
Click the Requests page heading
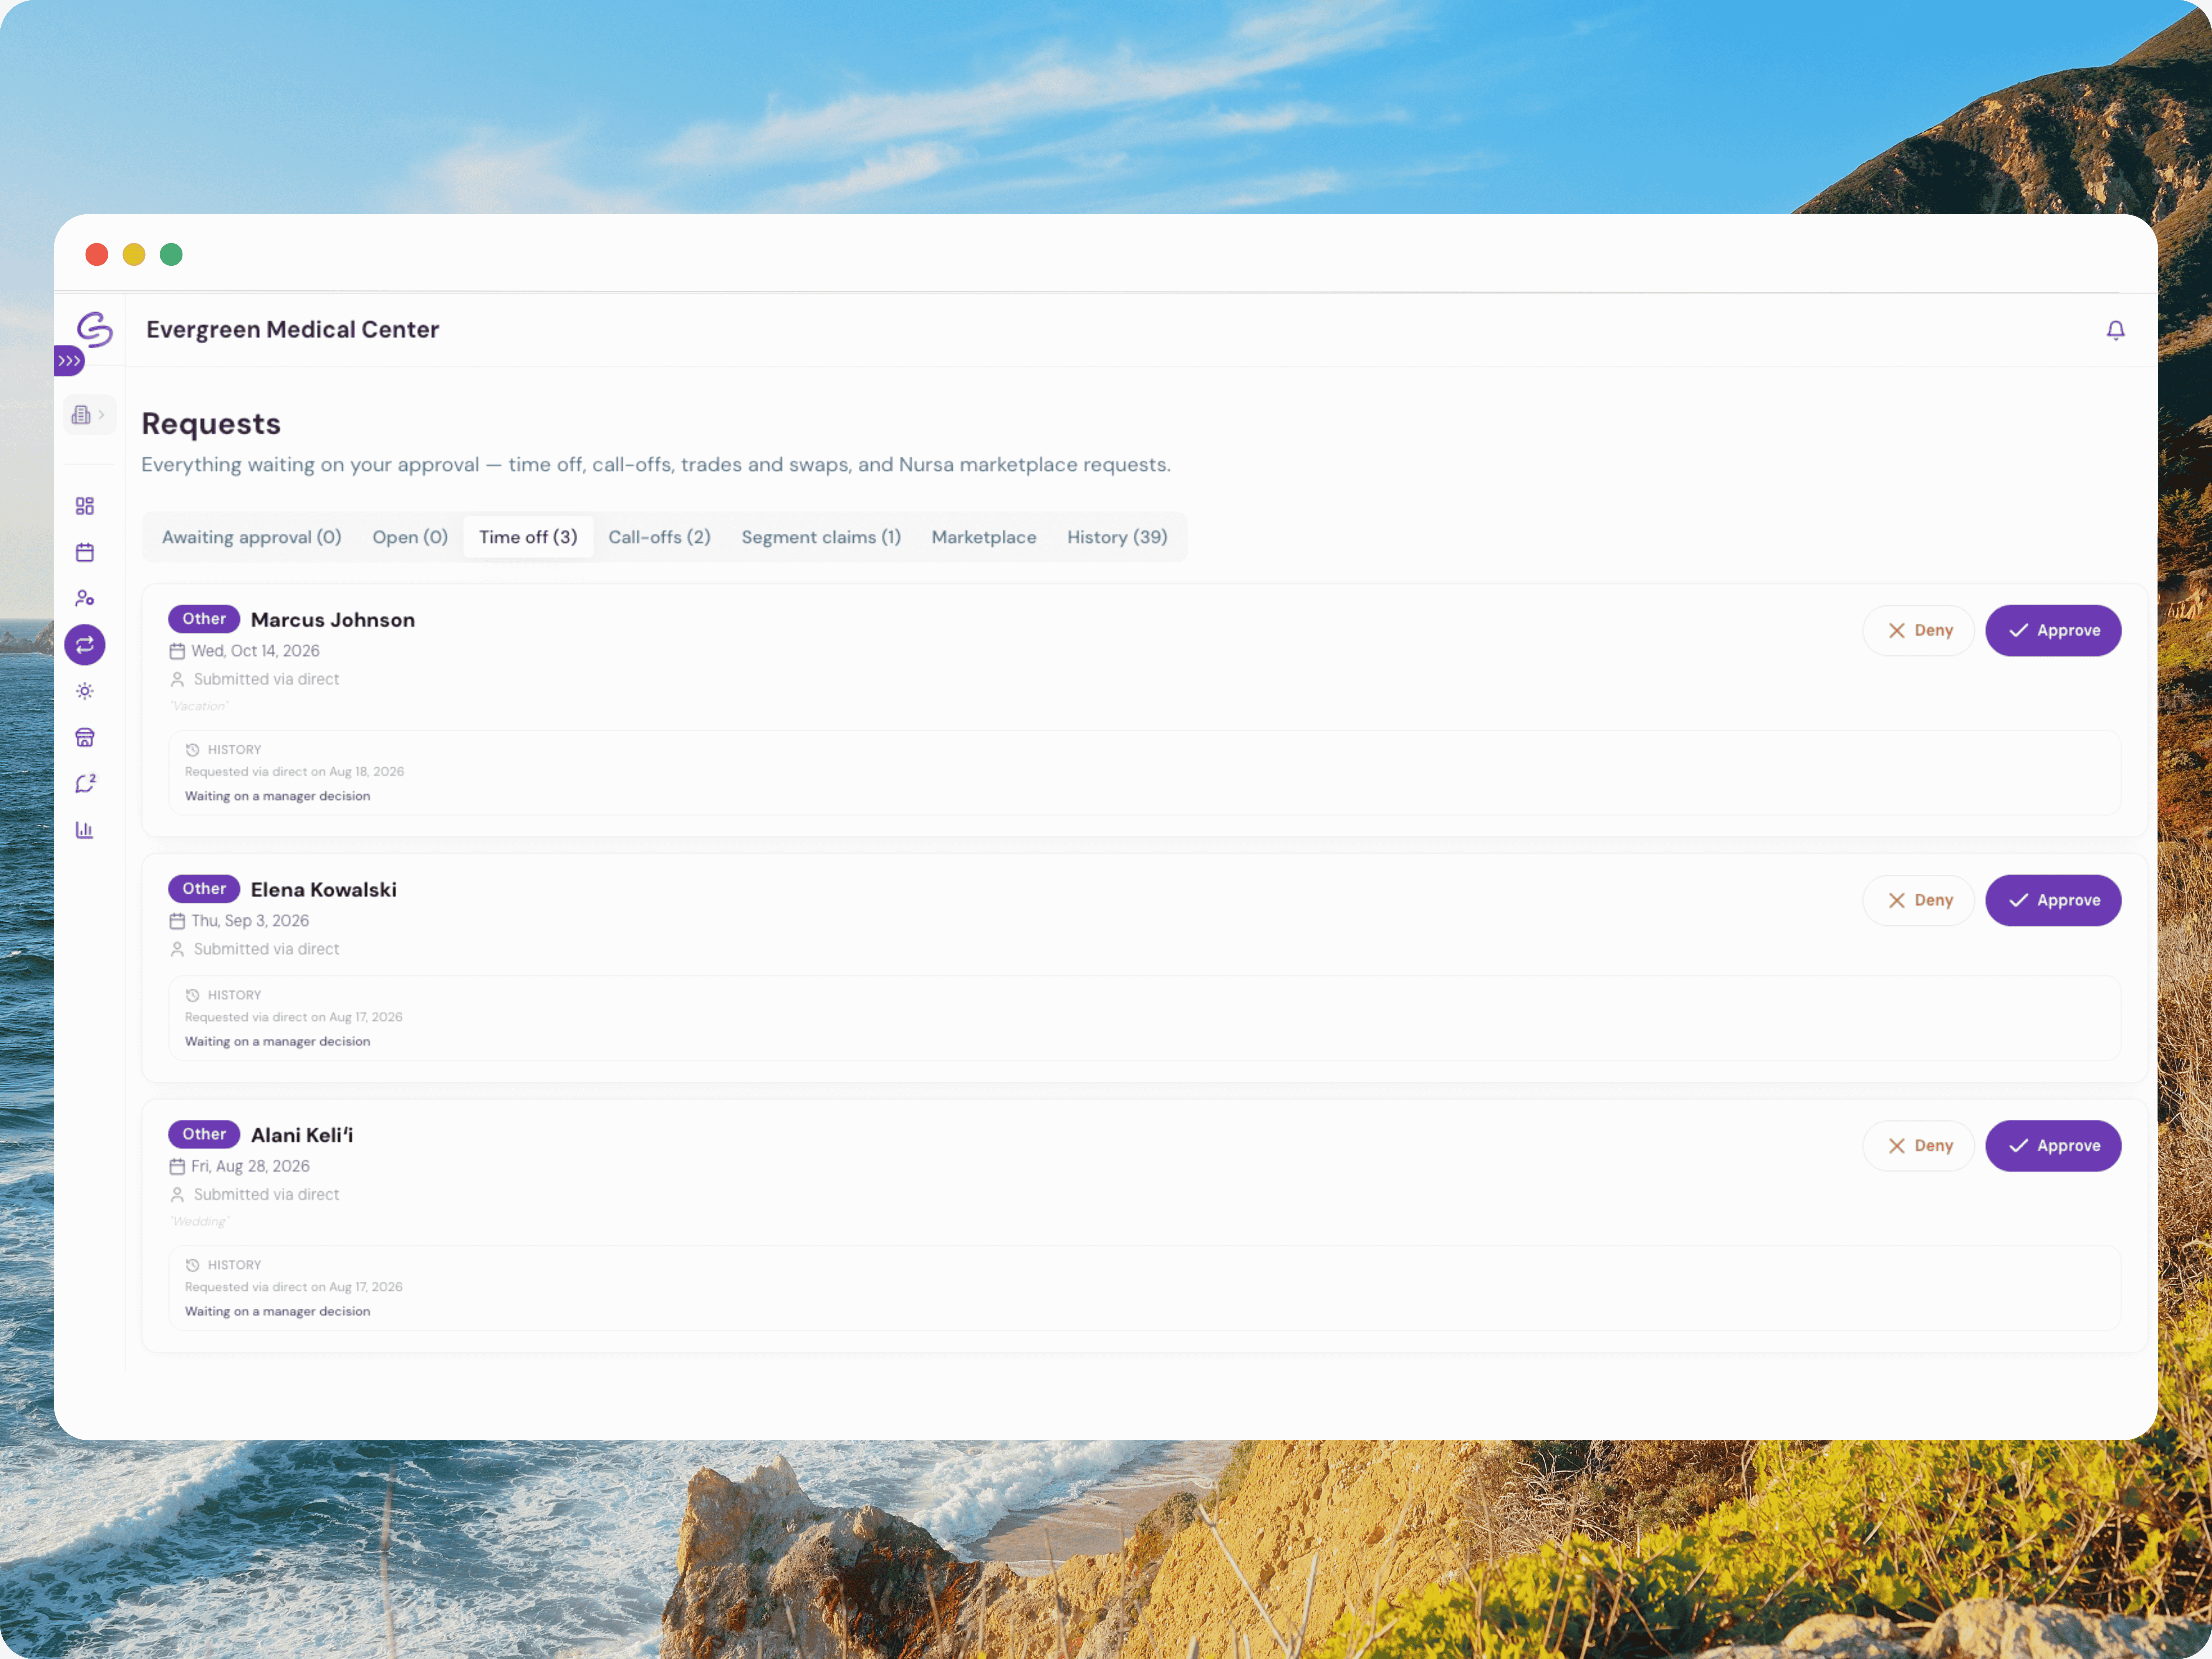point(211,424)
